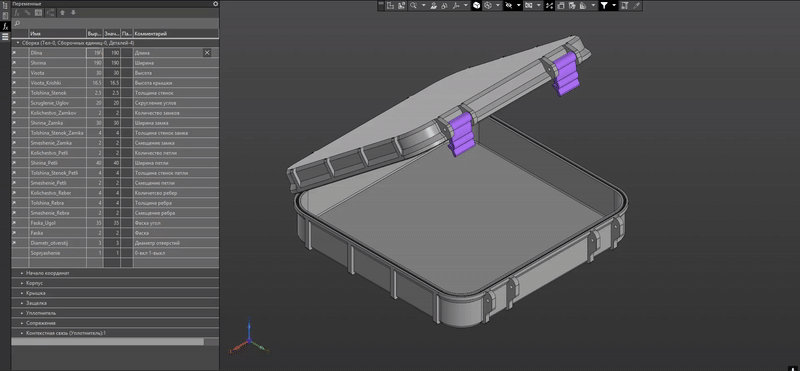Click the move-down arrow in the Переменные toolbar
This screenshot has width=800, height=371.
click(x=73, y=13)
